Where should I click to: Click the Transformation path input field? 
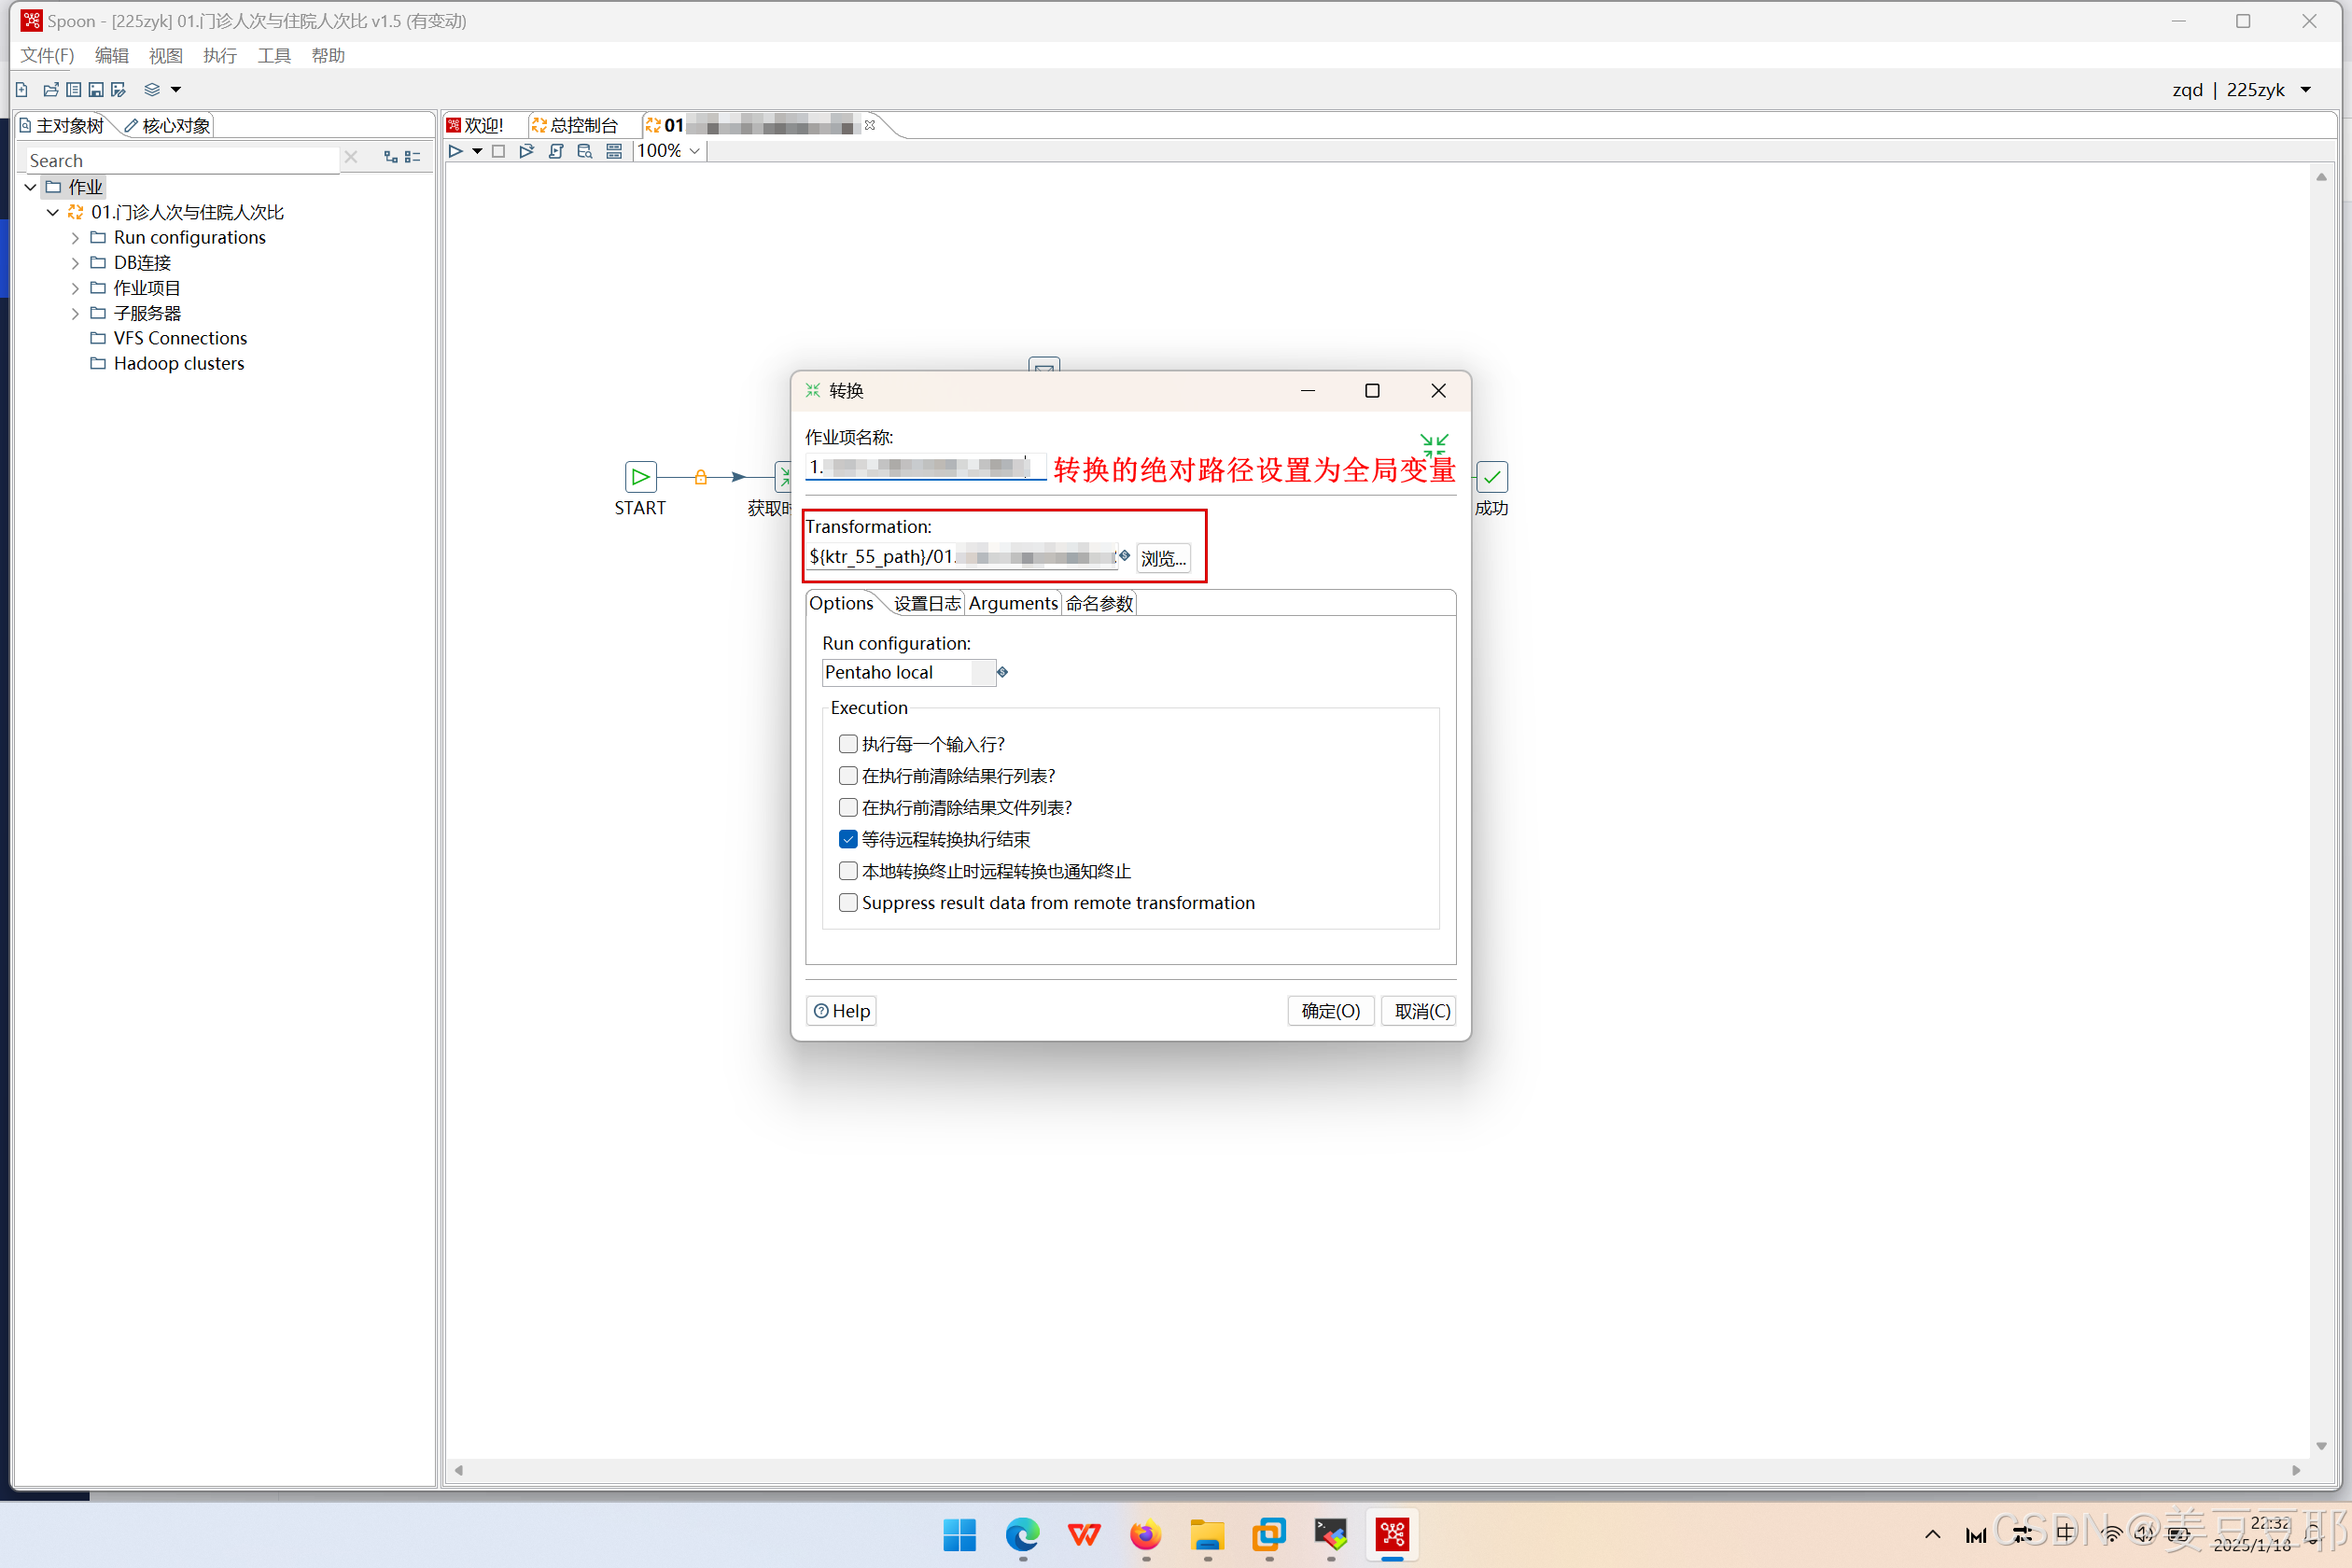coord(960,557)
